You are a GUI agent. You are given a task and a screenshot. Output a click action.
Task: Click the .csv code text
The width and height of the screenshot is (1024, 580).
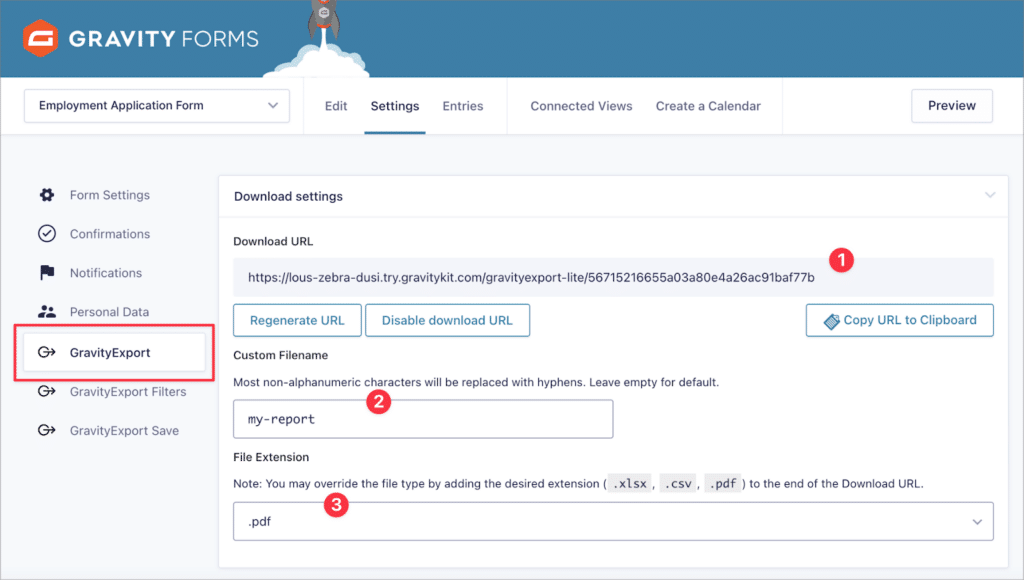click(678, 483)
